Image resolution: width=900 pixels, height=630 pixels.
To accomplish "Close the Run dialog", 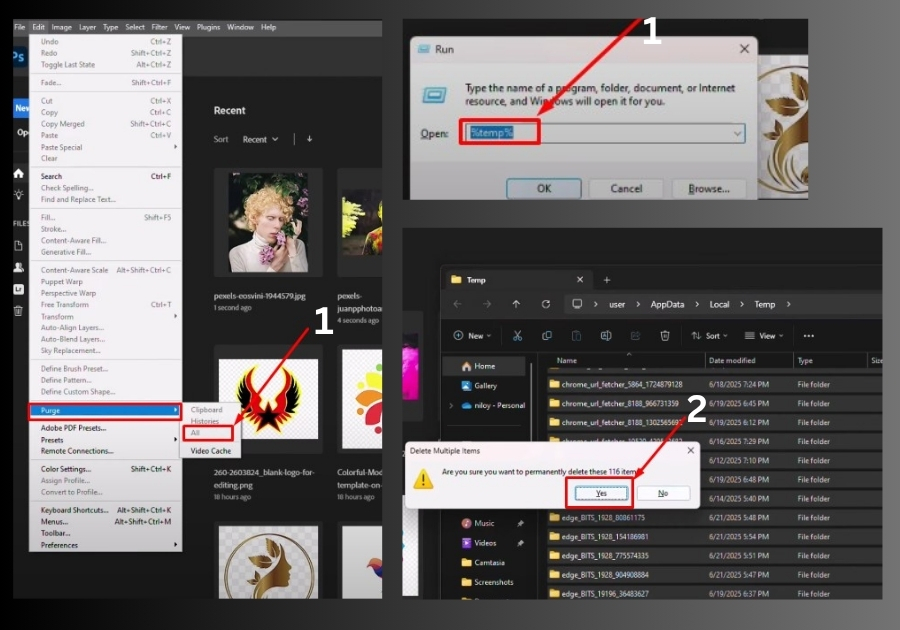I will (x=744, y=49).
